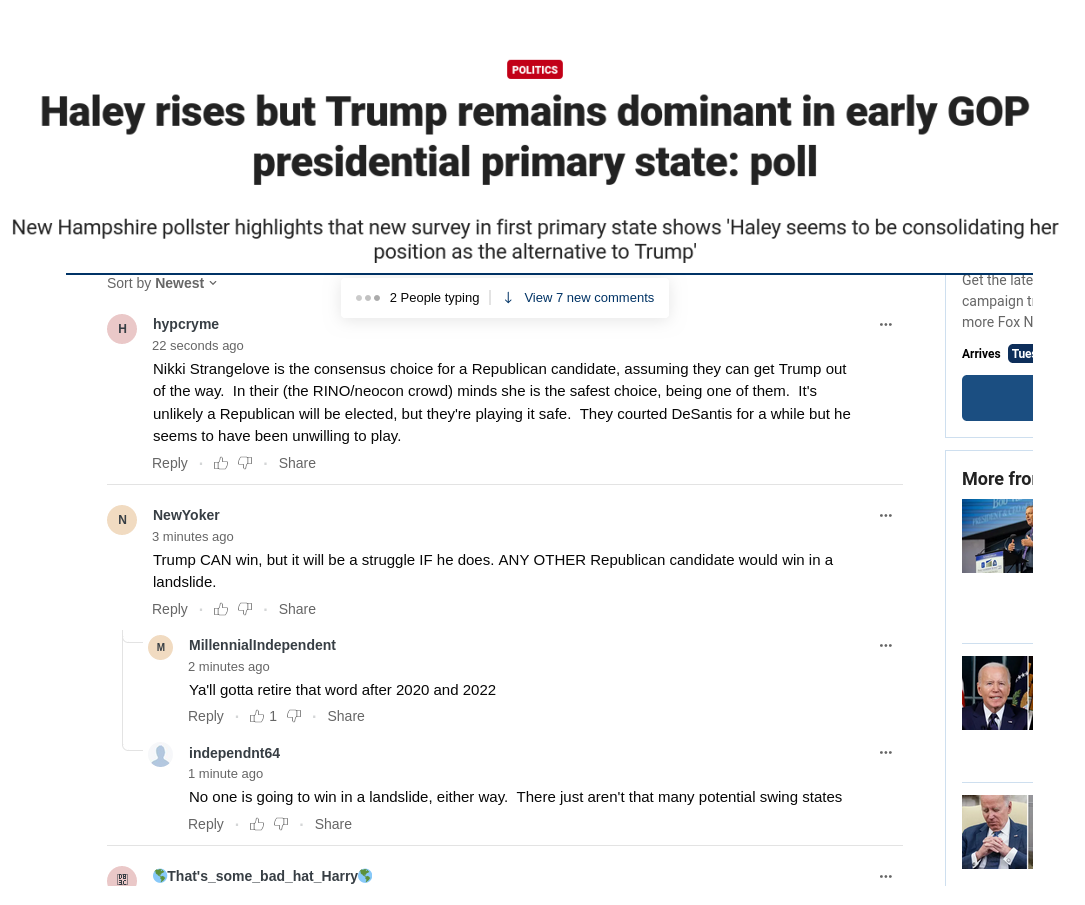This screenshot has width=1085, height=905.
Task: Open hypcryme's user profile name
Action: click(185, 324)
